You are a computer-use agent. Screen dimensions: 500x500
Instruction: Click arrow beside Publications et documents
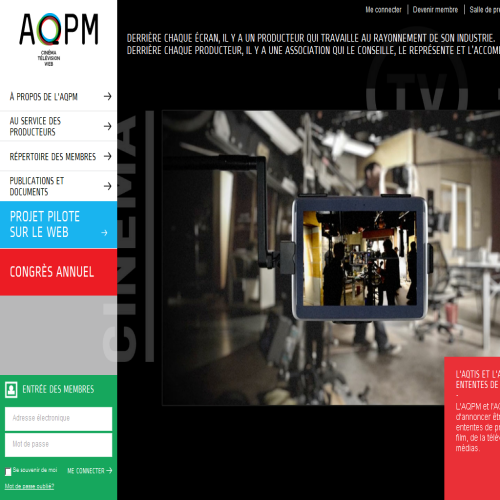[107, 186]
